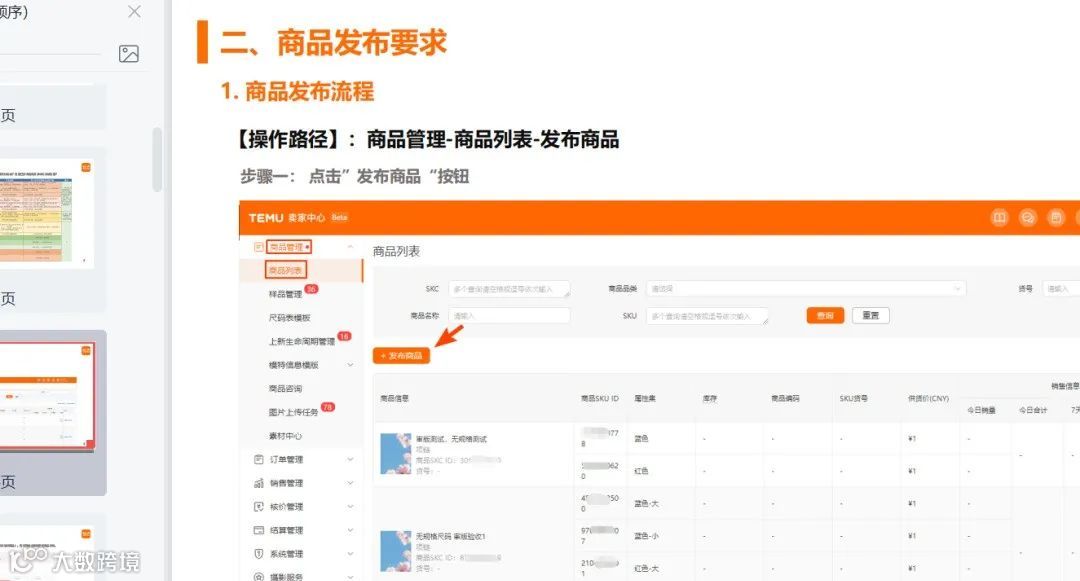Click the orange 查询 button

coord(825,315)
